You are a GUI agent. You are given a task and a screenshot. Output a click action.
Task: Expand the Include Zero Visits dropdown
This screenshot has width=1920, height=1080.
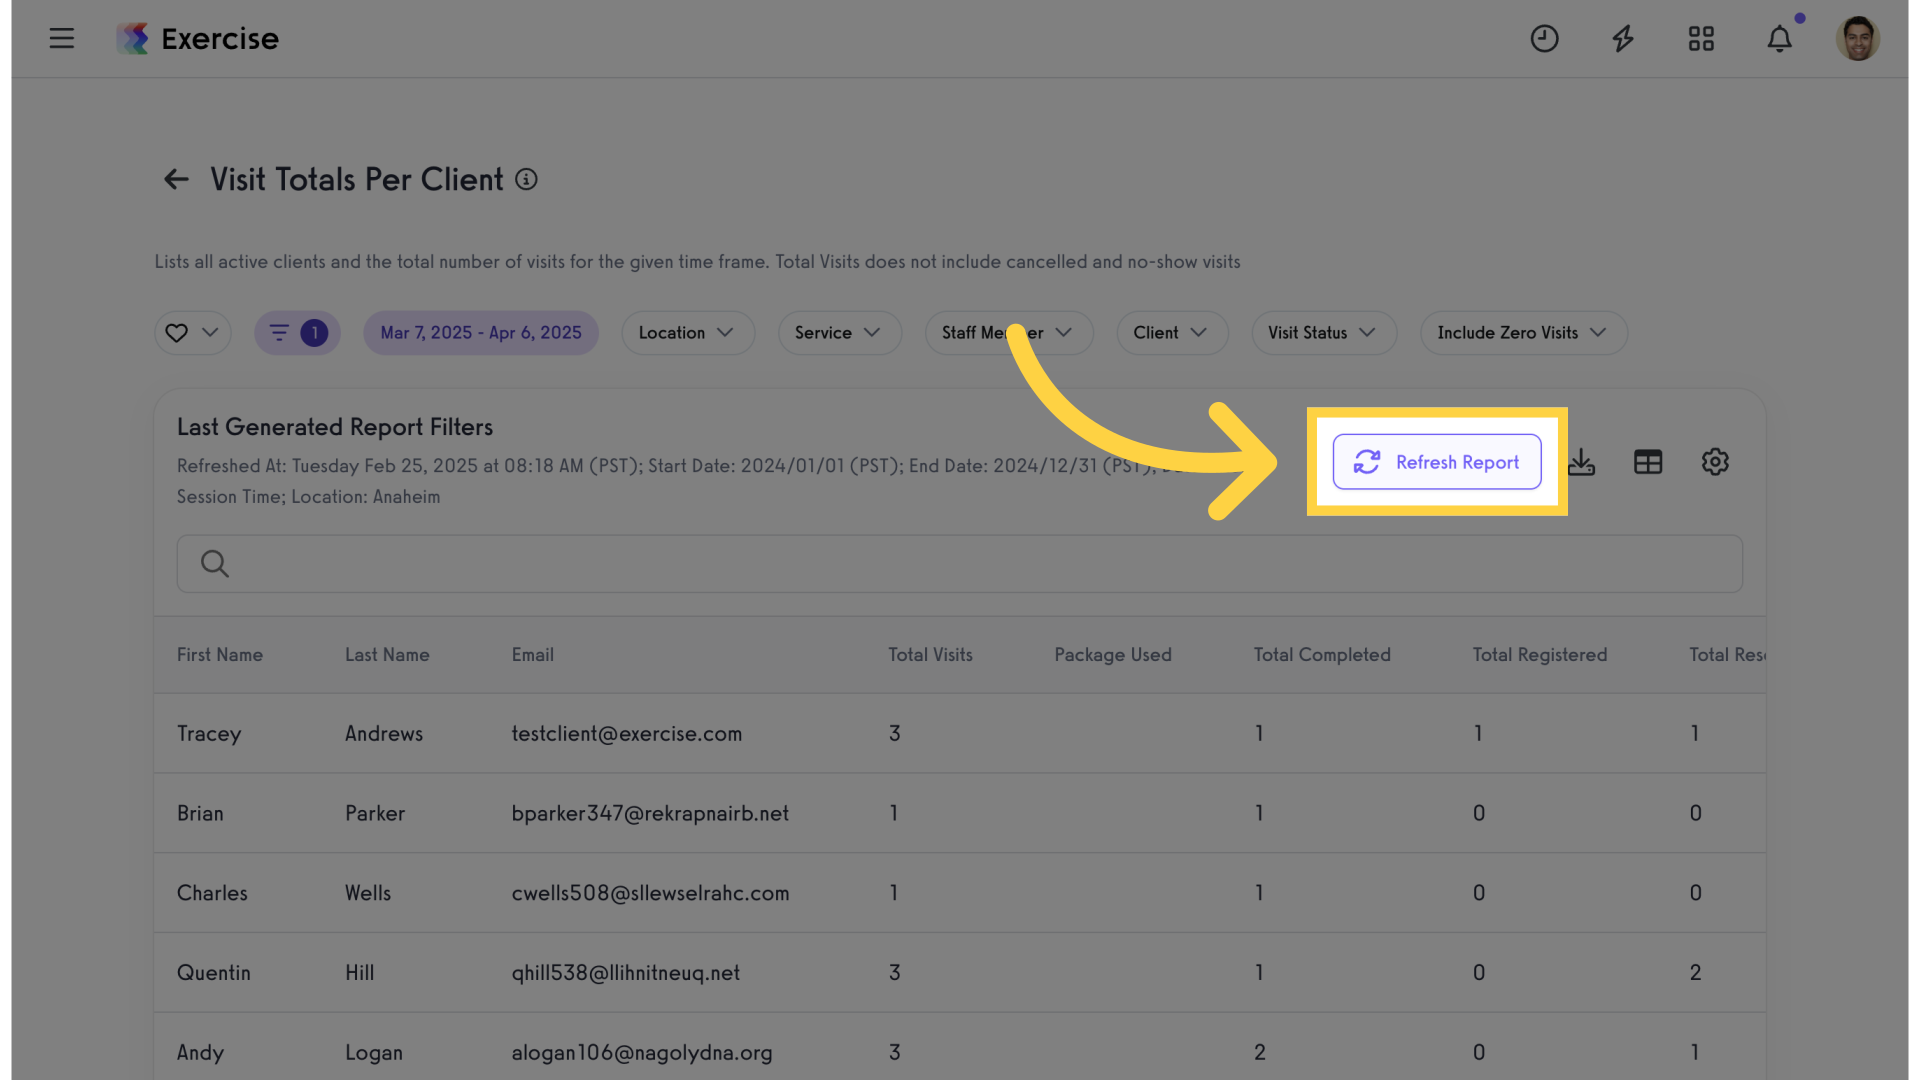[x=1523, y=332]
